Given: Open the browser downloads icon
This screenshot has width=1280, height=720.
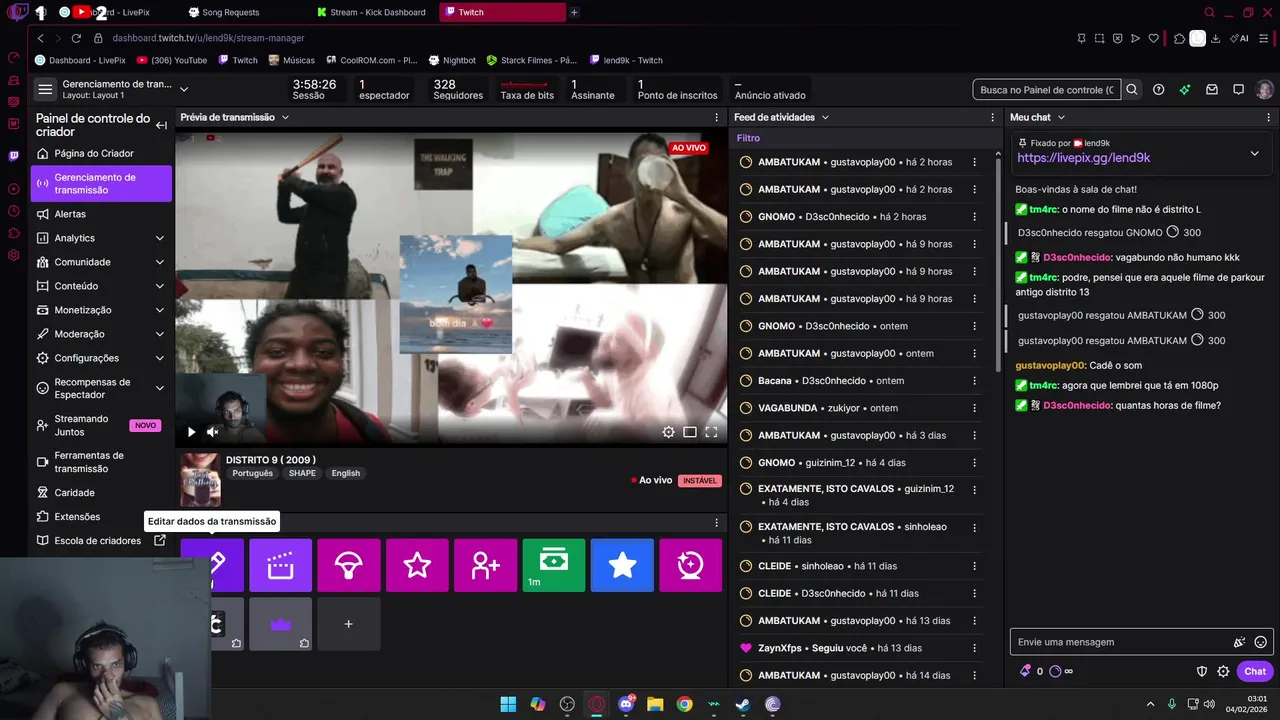Looking at the screenshot, I should click(1215, 38).
